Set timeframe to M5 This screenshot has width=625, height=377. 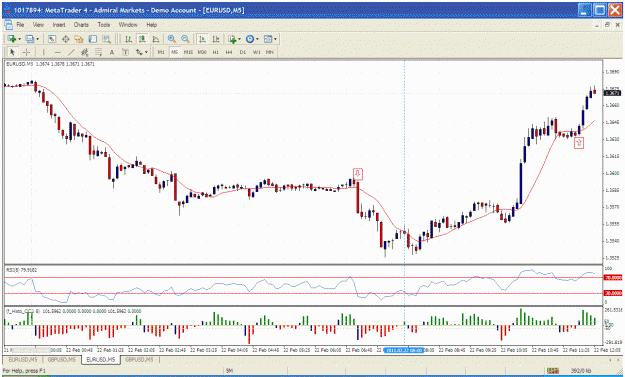pos(175,52)
